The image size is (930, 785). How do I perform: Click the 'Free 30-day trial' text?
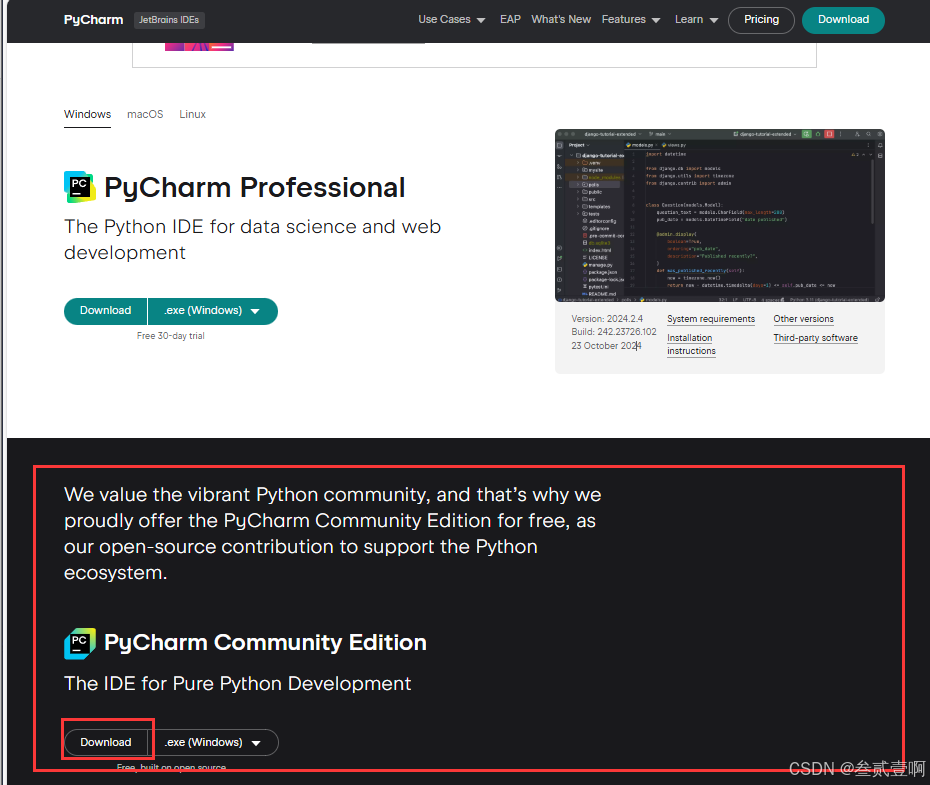coord(170,336)
